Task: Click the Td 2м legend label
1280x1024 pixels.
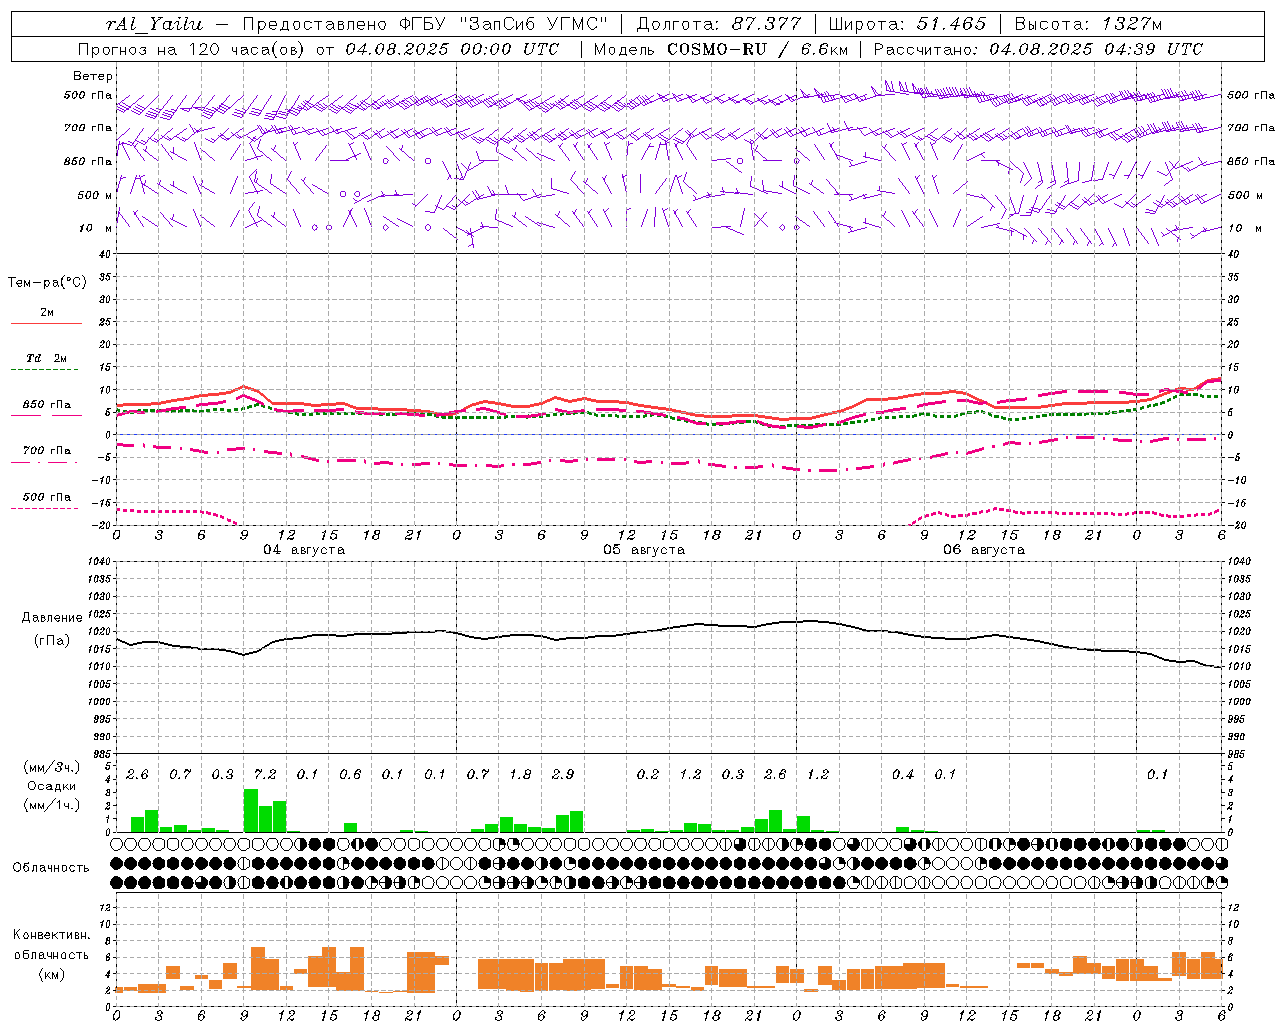Action: tap(47, 358)
